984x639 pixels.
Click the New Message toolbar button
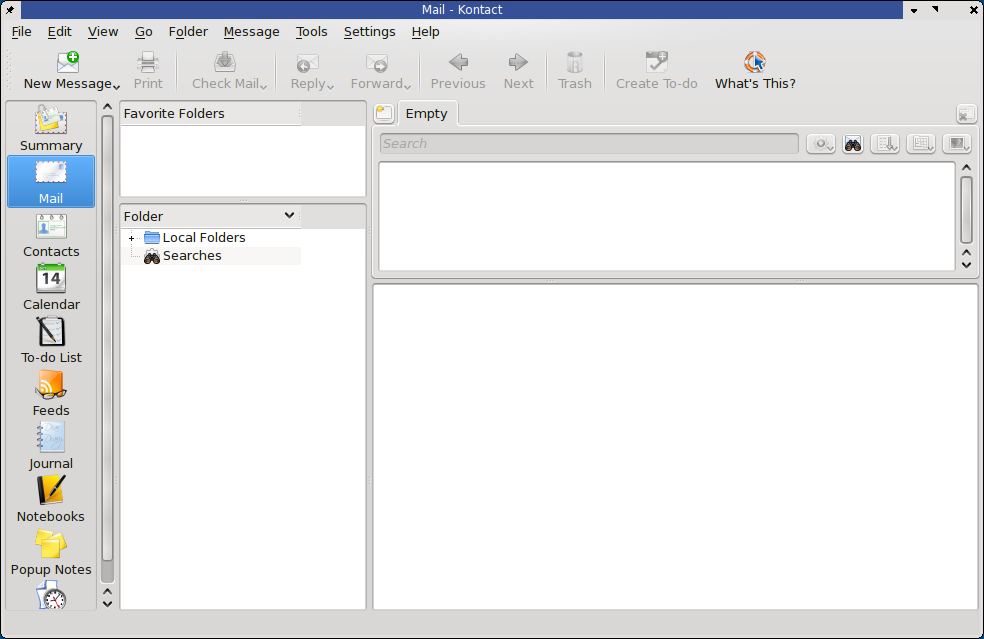pos(67,71)
